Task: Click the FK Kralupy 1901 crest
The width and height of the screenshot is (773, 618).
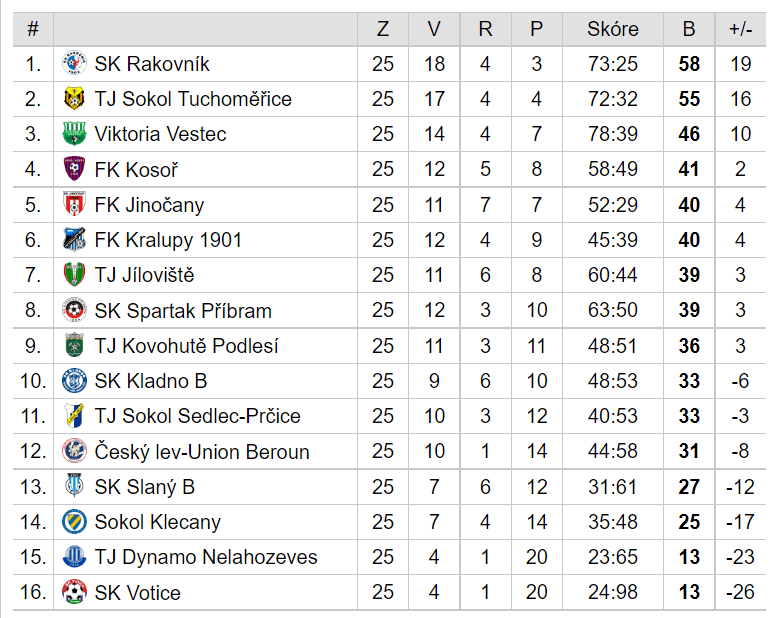Action: [74, 240]
